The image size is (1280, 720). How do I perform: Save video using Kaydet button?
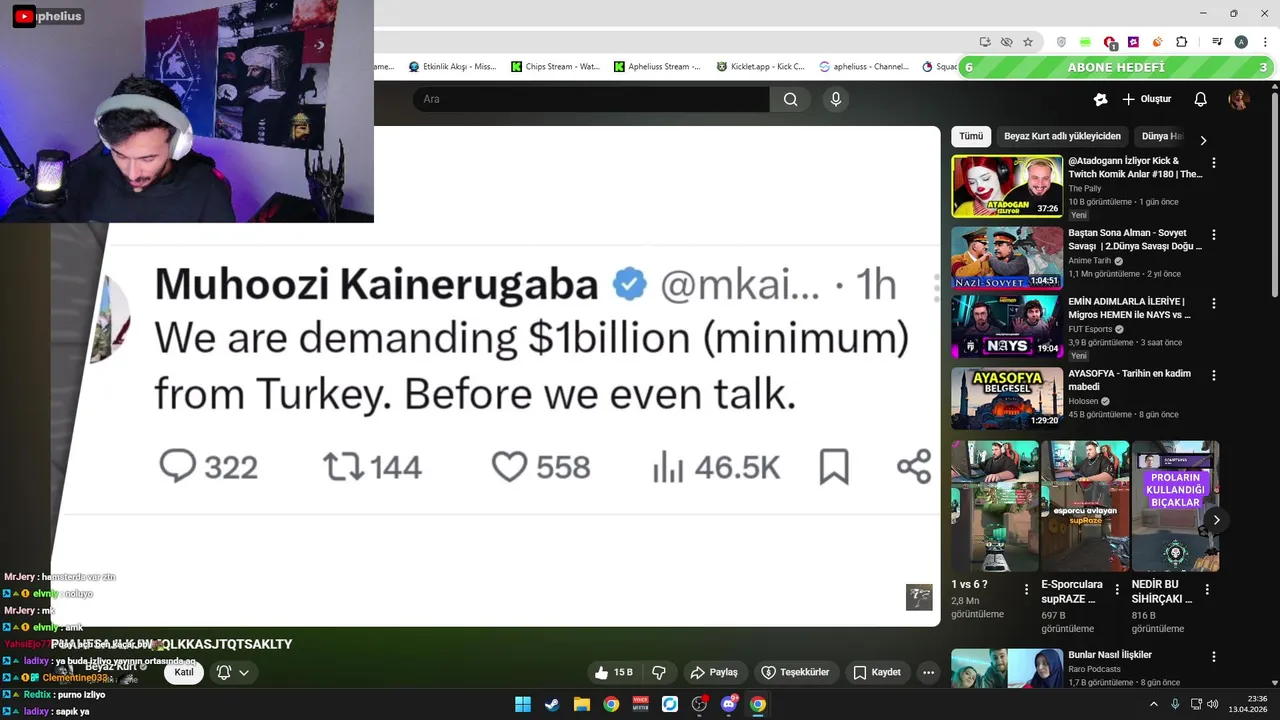pos(877,672)
